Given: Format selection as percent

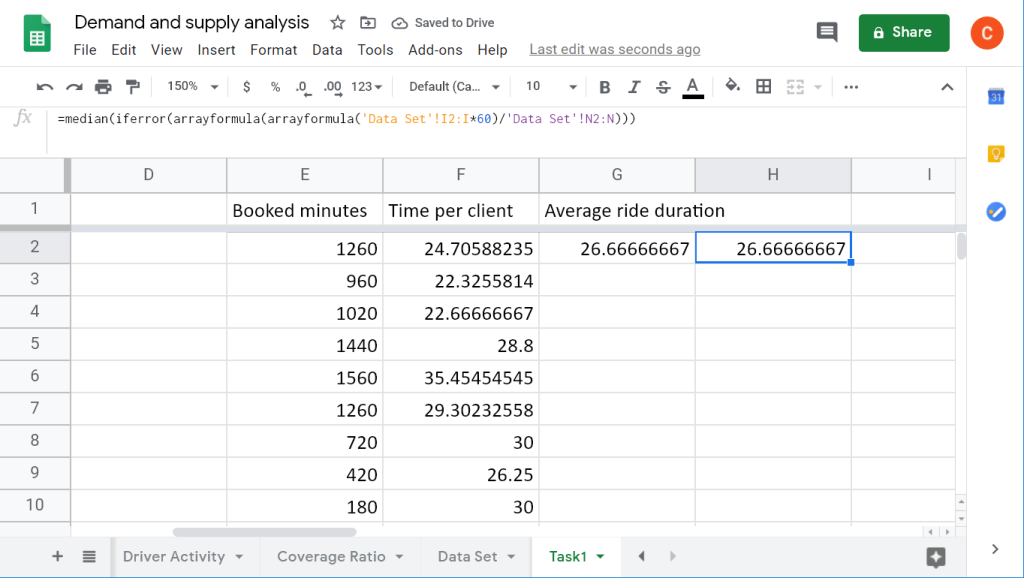Looking at the screenshot, I should pos(275,87).
